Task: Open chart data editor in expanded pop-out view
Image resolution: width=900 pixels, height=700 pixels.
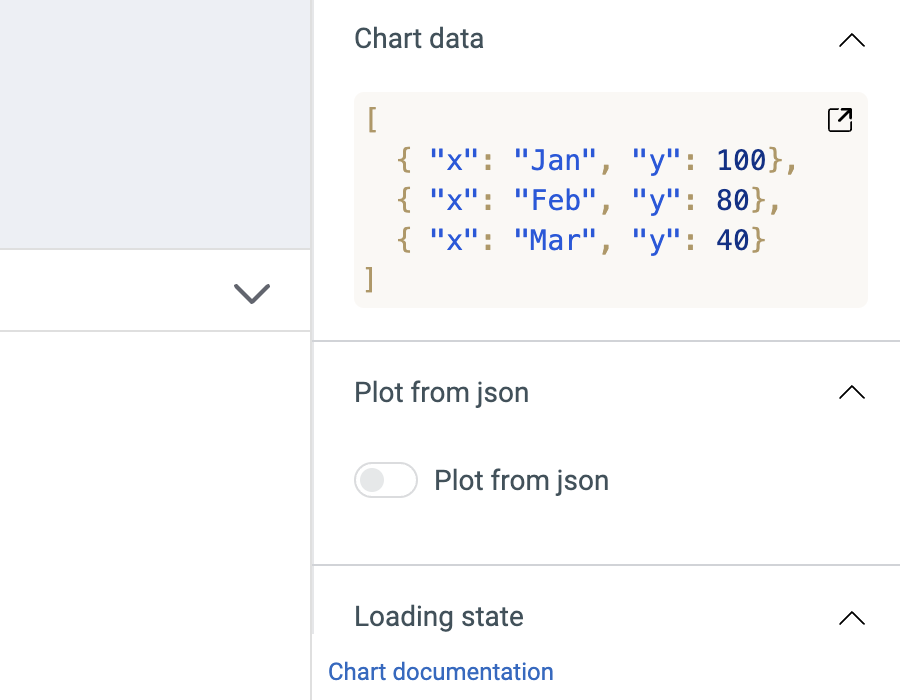Action: tap(840, 121)
